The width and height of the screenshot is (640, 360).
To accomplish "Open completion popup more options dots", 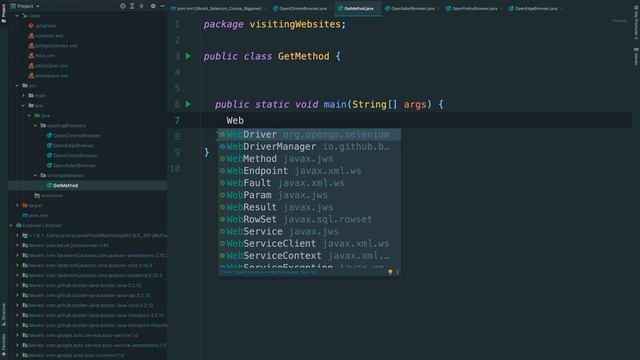I will coord(398,272).
